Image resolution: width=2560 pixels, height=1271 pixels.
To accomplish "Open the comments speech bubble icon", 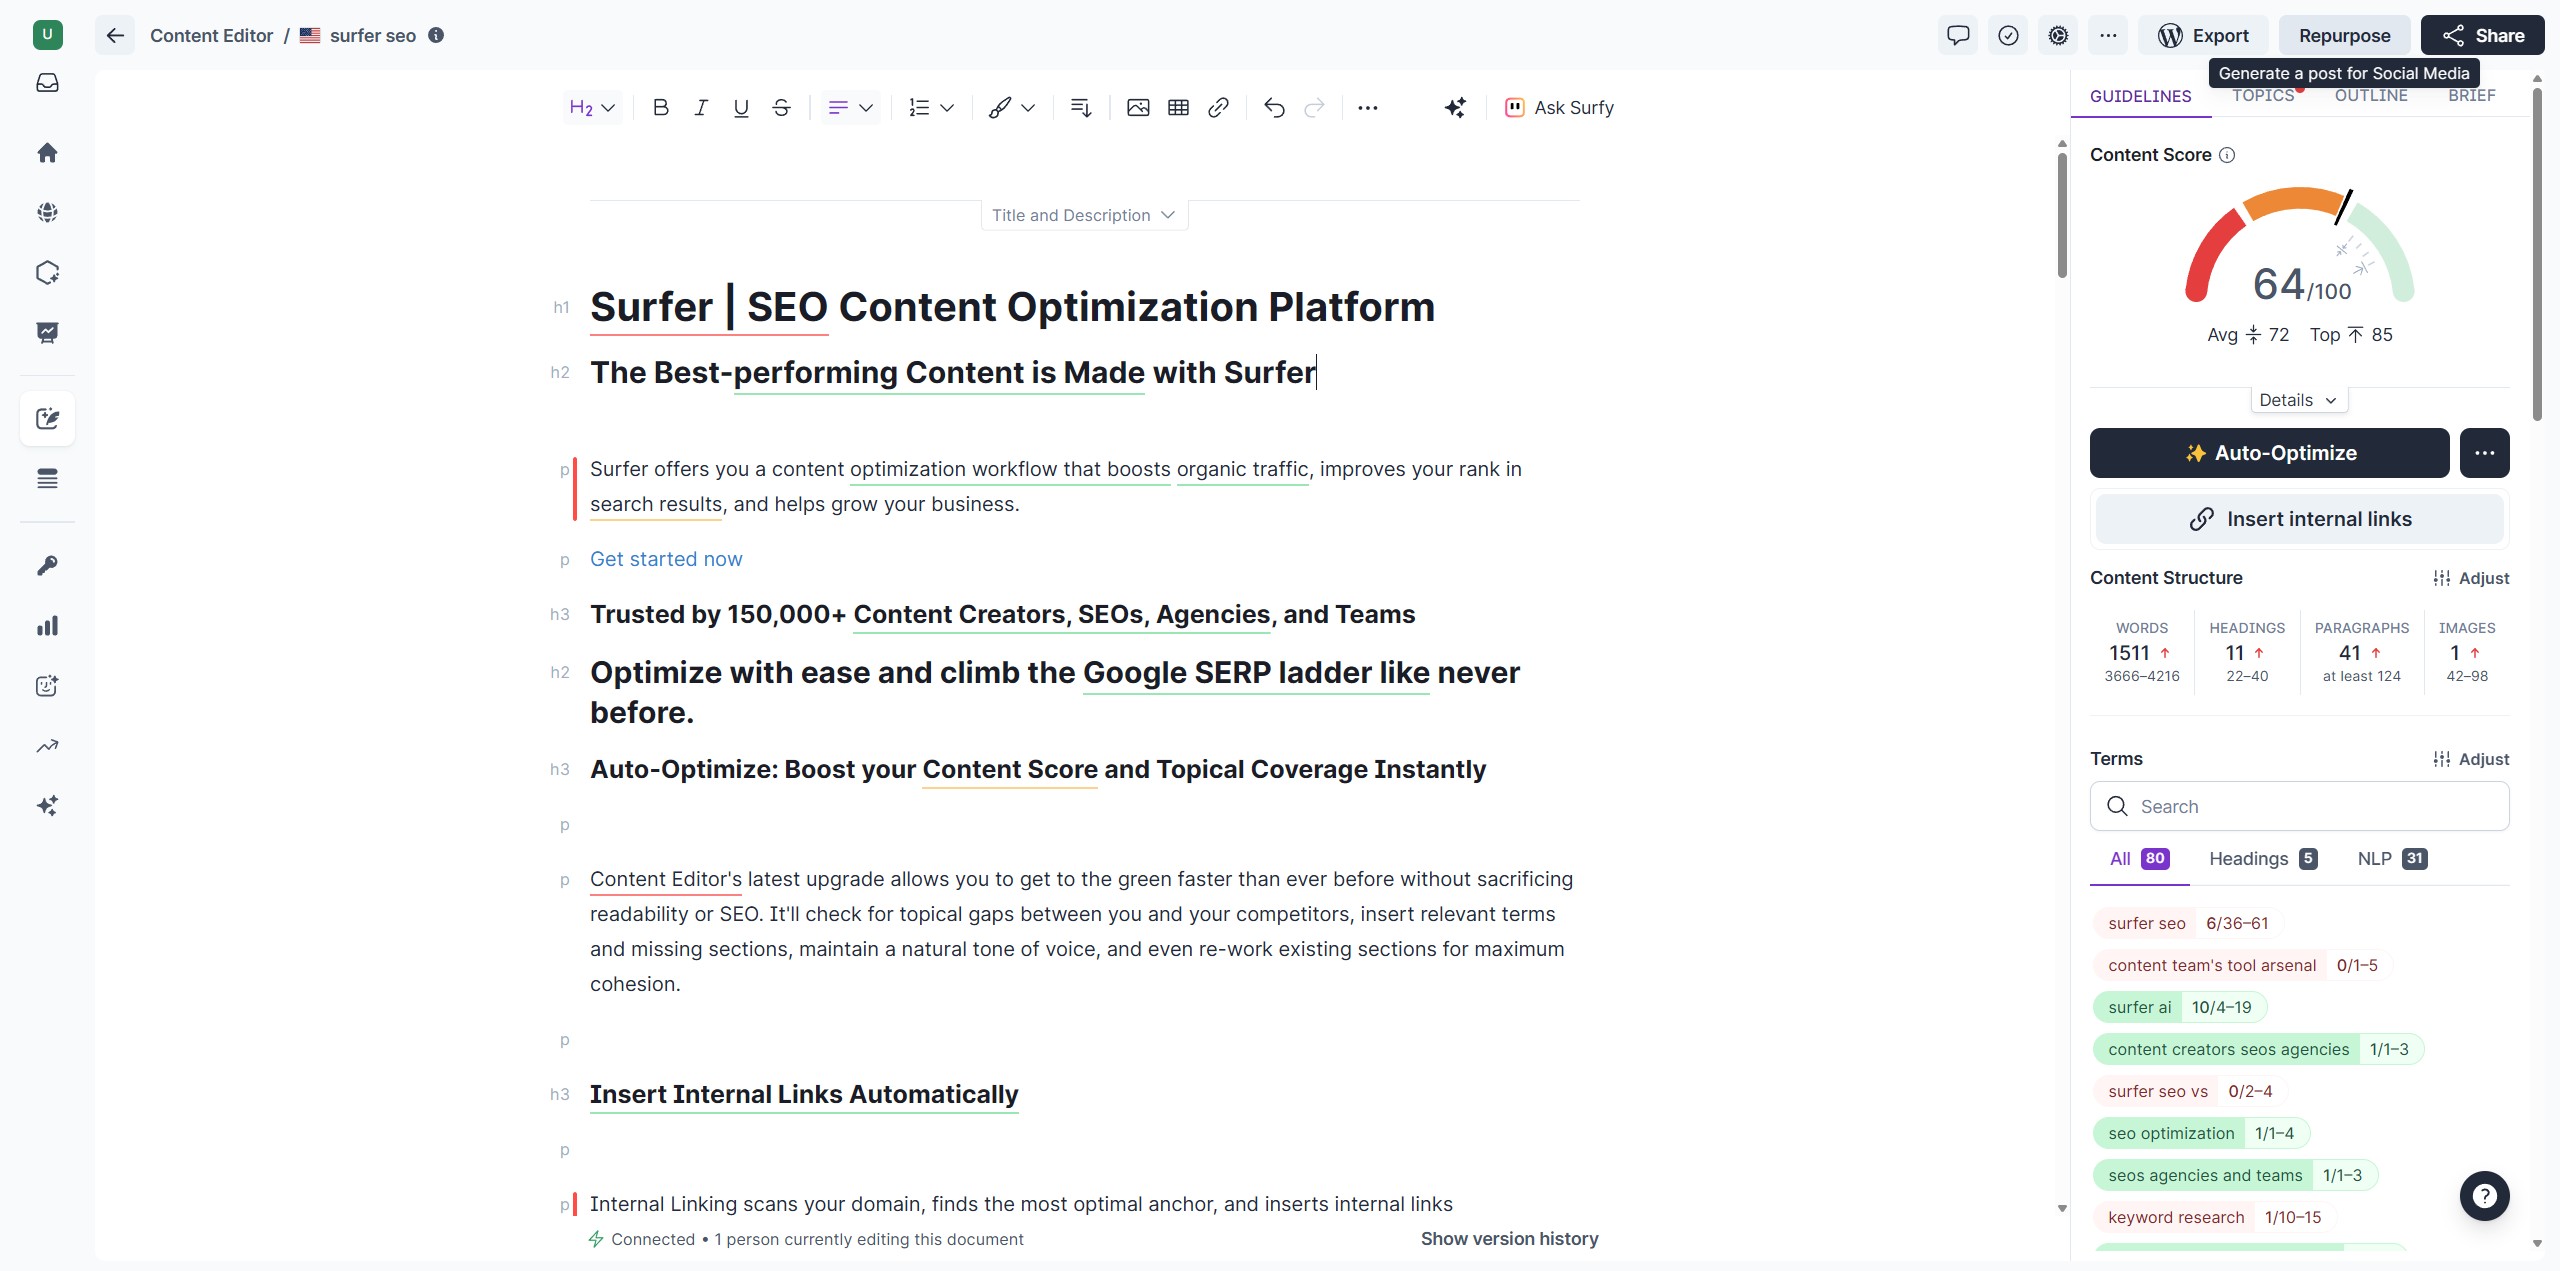I will [x=1958, y=36].
